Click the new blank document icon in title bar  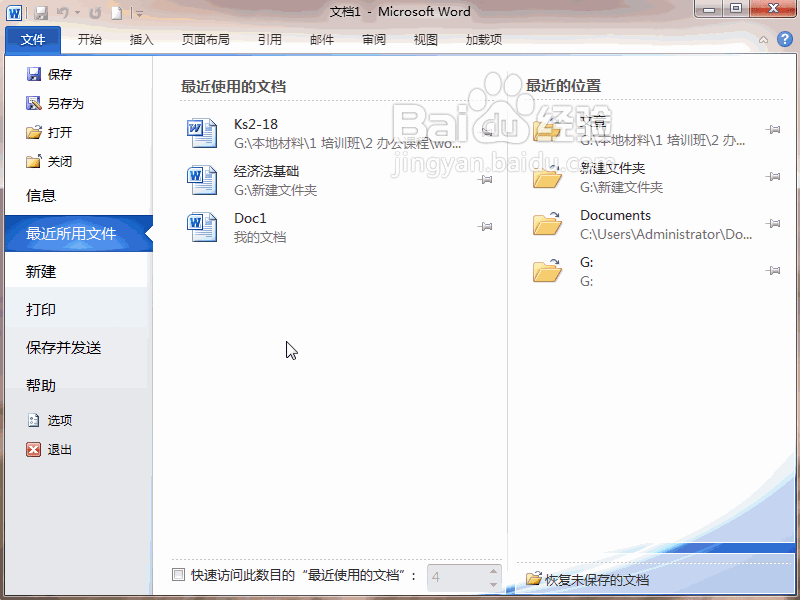click(117, 13)
